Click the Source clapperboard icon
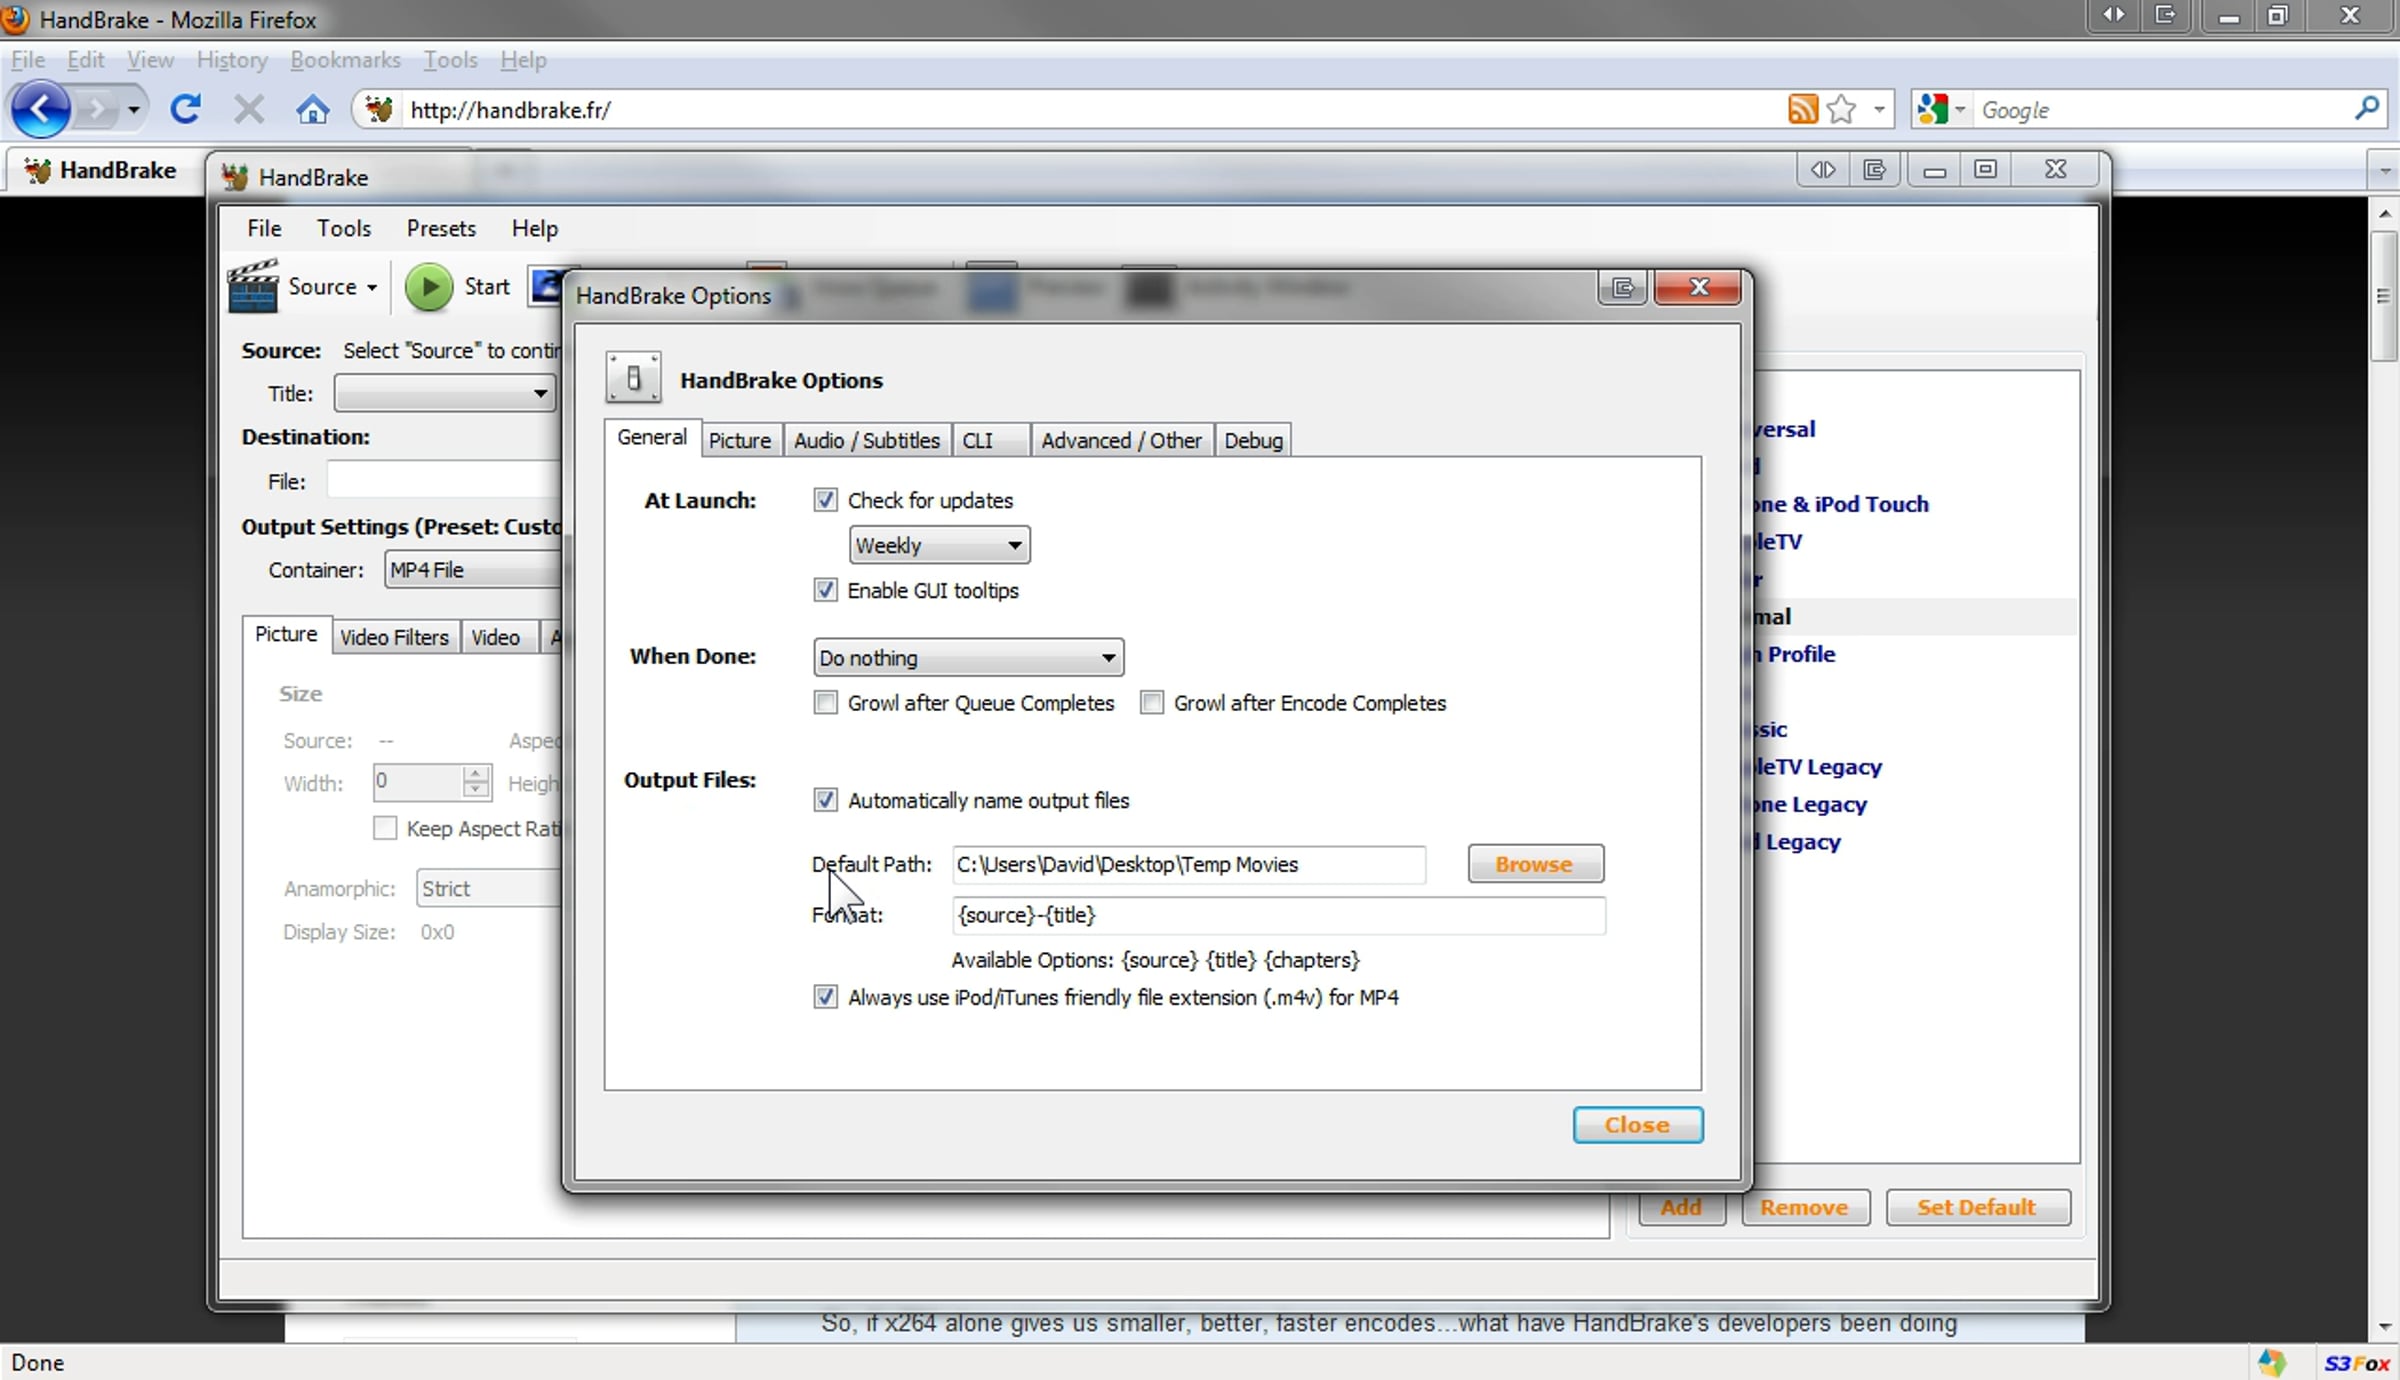The height and width of the screenshot is (1380, 2400). click(253, 287)
